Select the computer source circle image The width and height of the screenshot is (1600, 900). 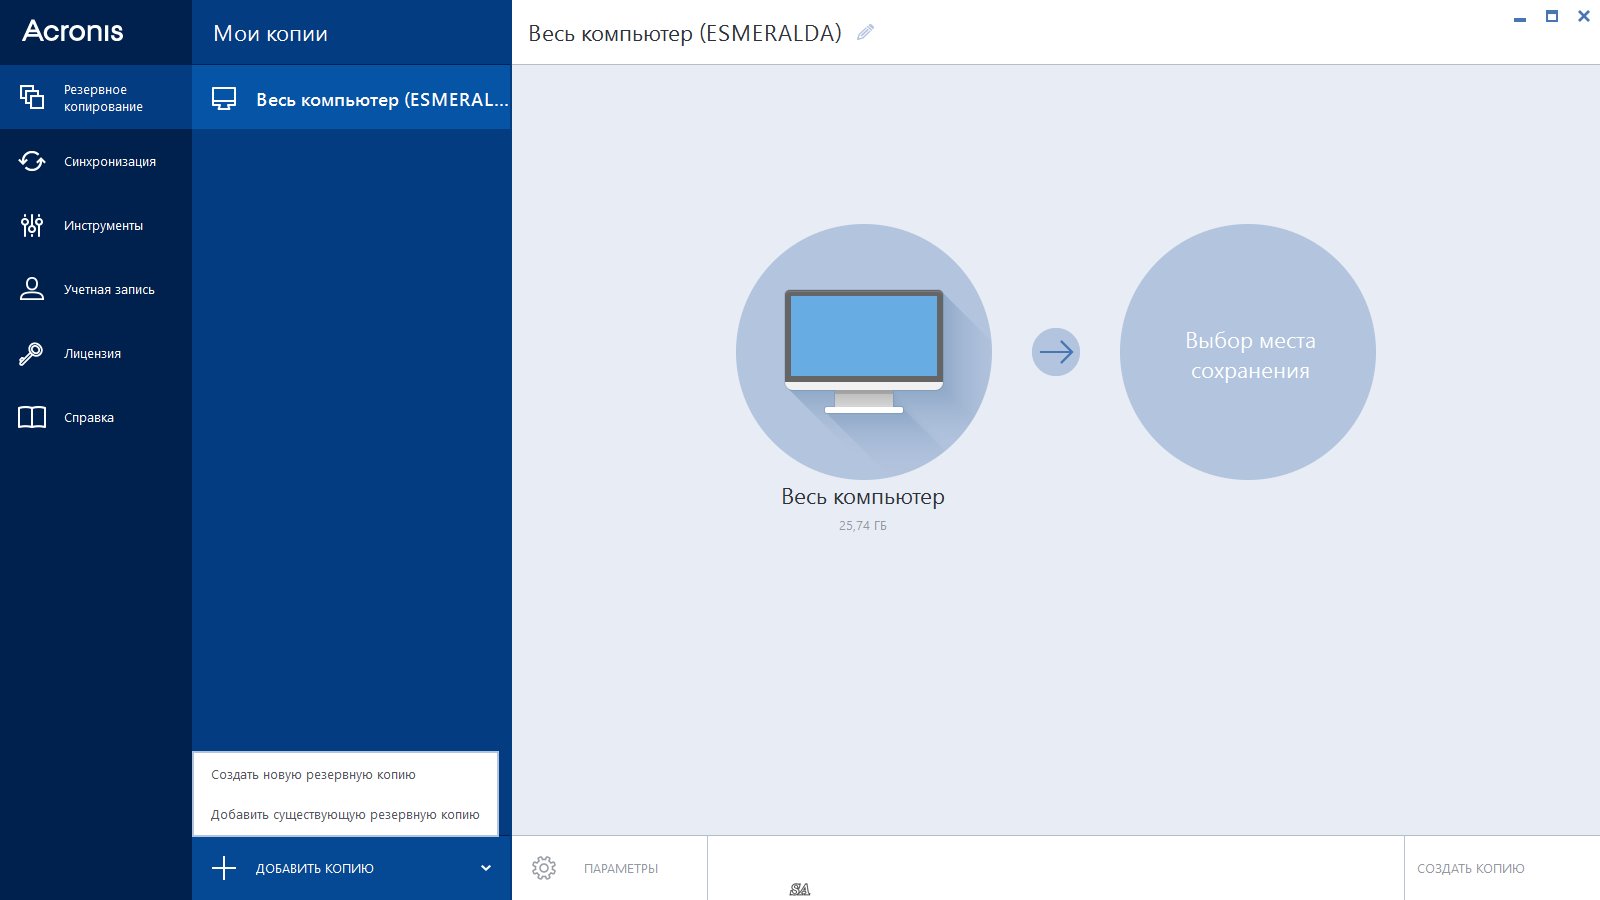coord(864,352)
